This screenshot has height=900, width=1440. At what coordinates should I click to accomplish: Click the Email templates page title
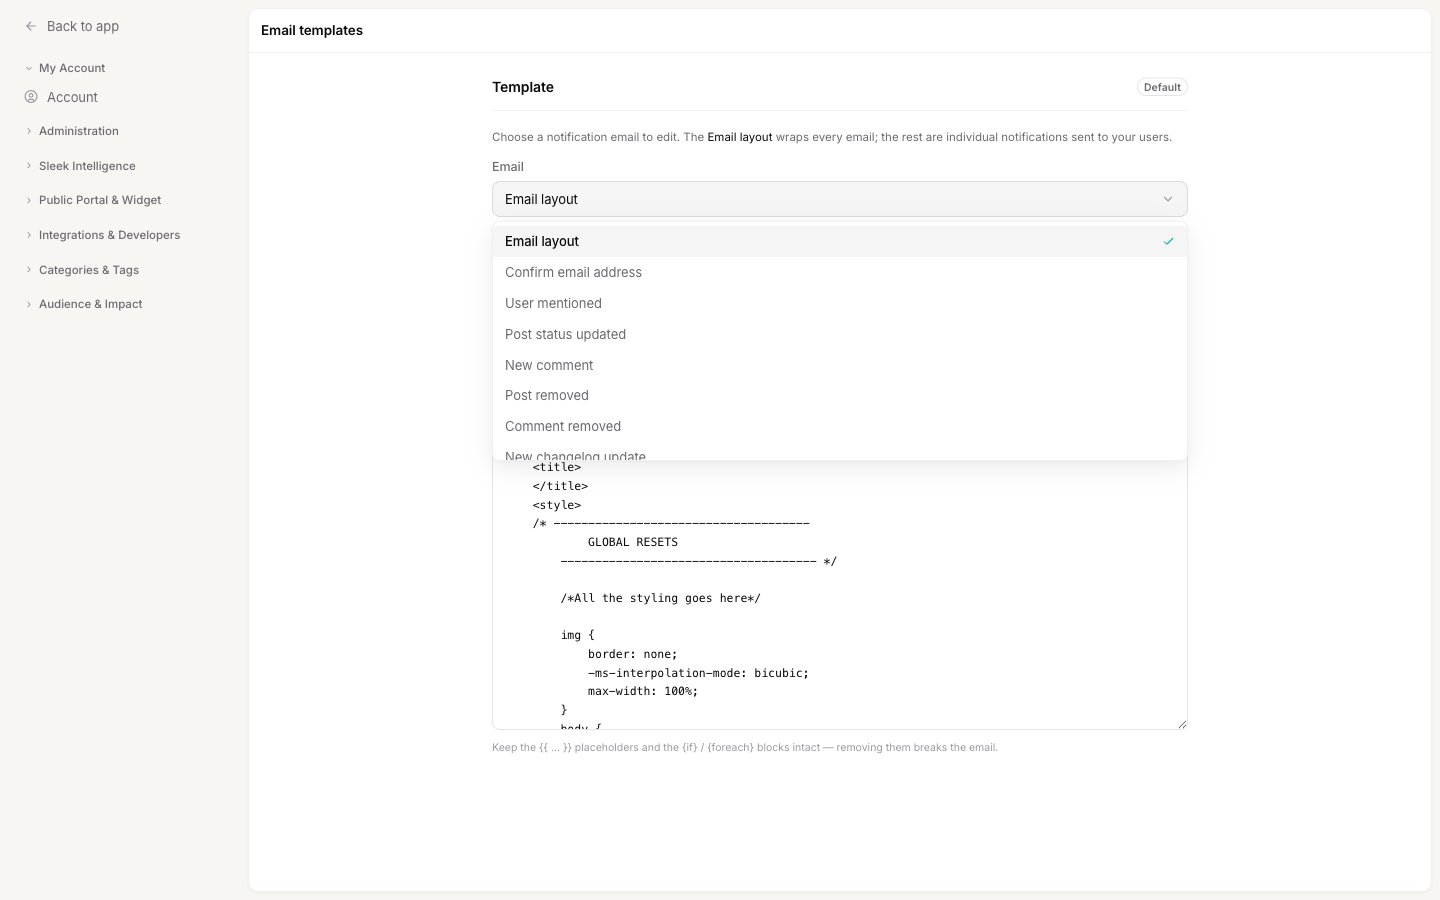coord(312,30)
